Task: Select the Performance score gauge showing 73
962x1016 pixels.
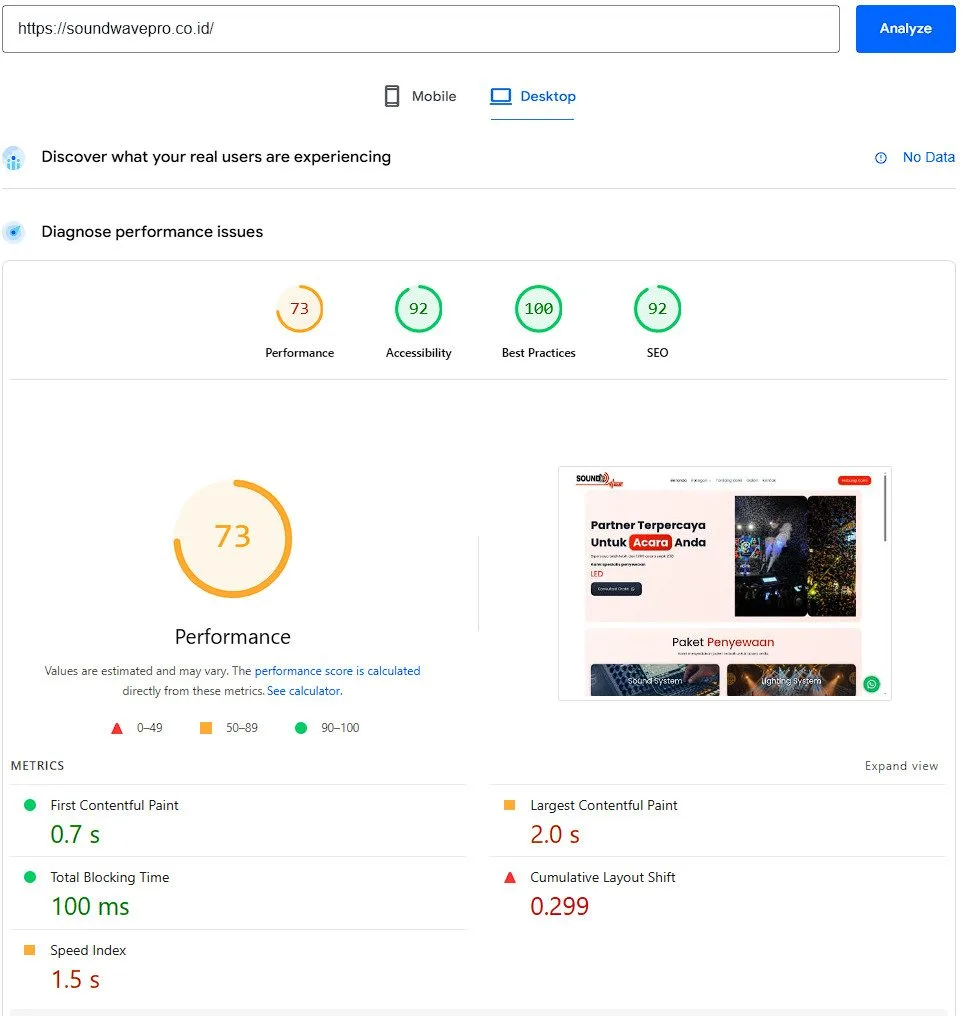Action: point(299,309)
